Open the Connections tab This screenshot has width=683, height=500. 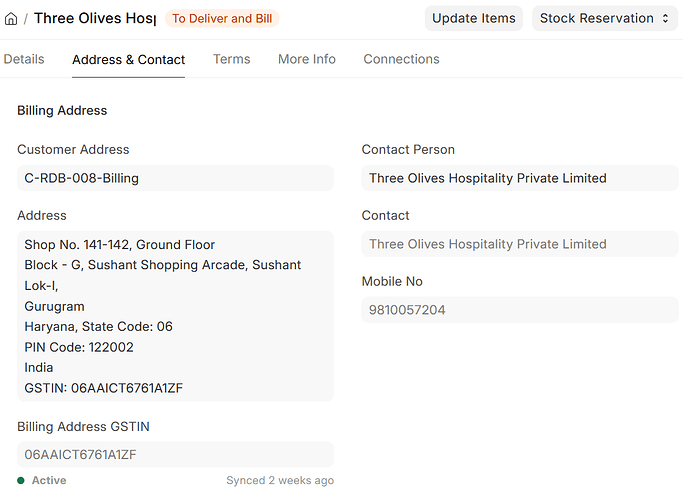401,59
